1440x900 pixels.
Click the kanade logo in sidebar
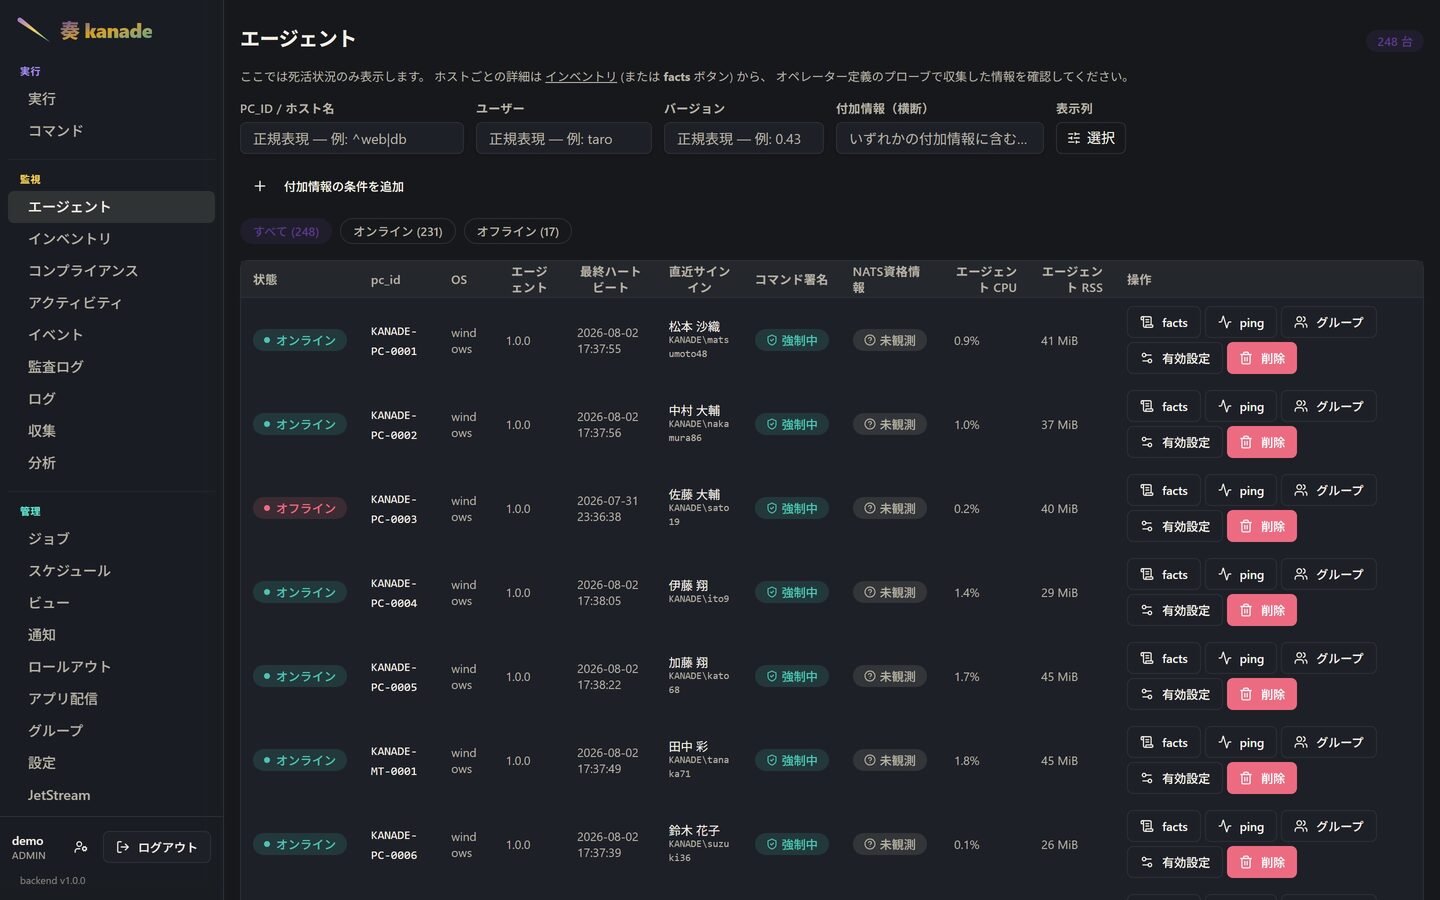coord(85,30)
